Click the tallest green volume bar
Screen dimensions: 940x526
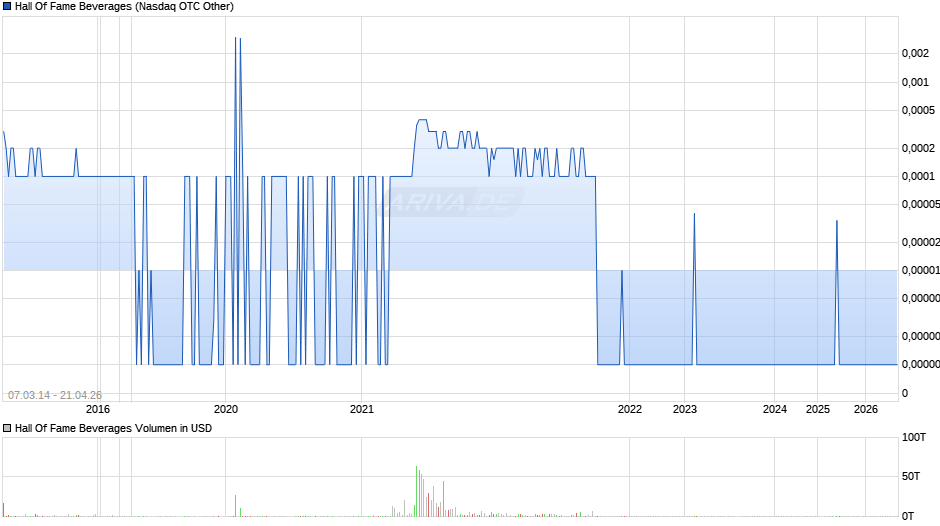coord(417,491)
